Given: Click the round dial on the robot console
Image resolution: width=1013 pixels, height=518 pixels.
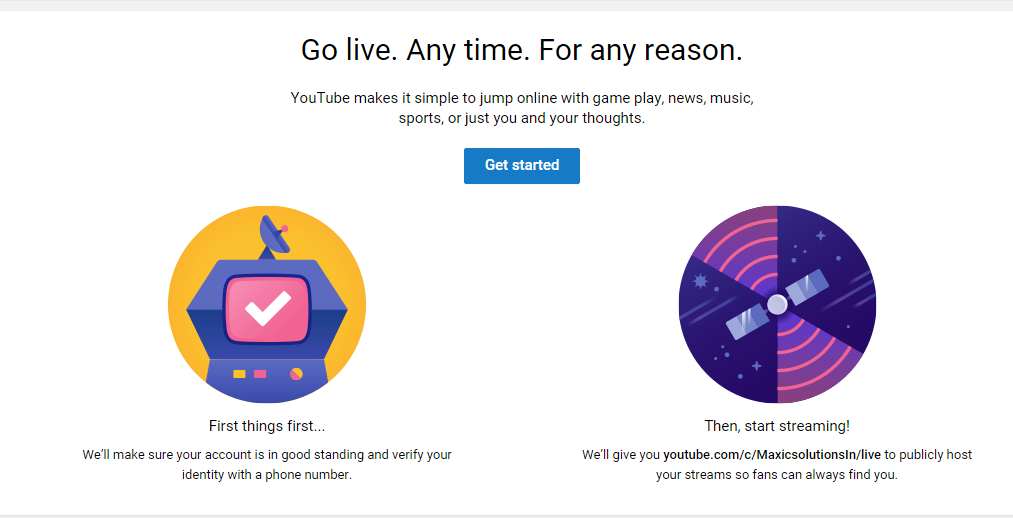Looking at the screenshot, I should [x=296, y=374].
